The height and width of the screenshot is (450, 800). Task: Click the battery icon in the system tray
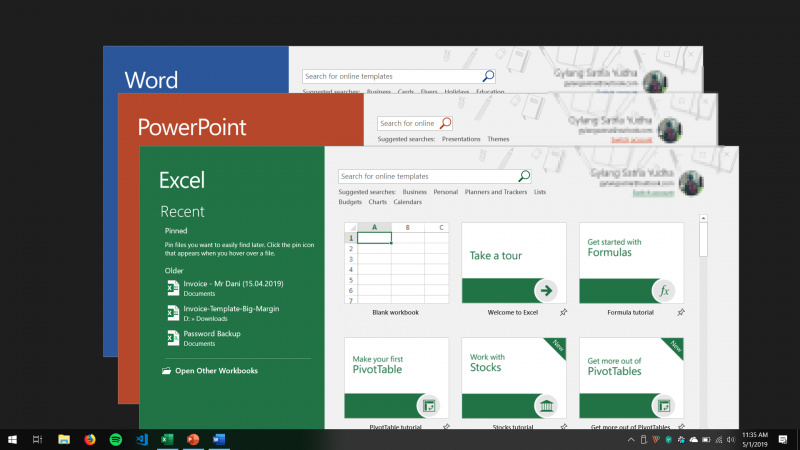[706, 439]
